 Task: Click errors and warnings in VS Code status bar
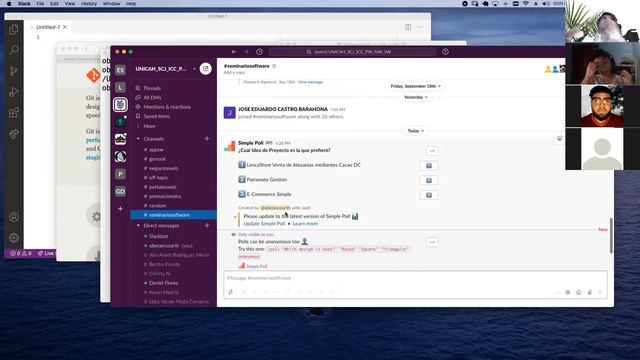[x=21, y=253]
